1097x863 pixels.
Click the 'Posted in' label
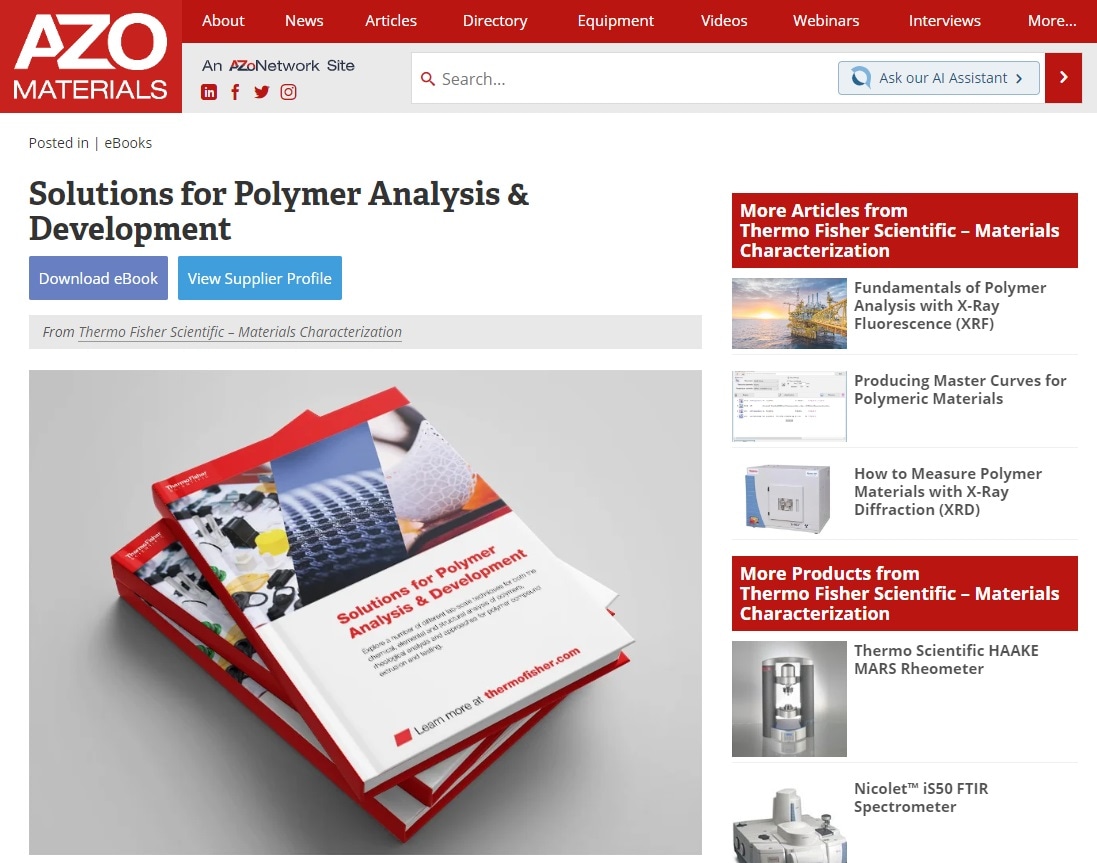59,143
